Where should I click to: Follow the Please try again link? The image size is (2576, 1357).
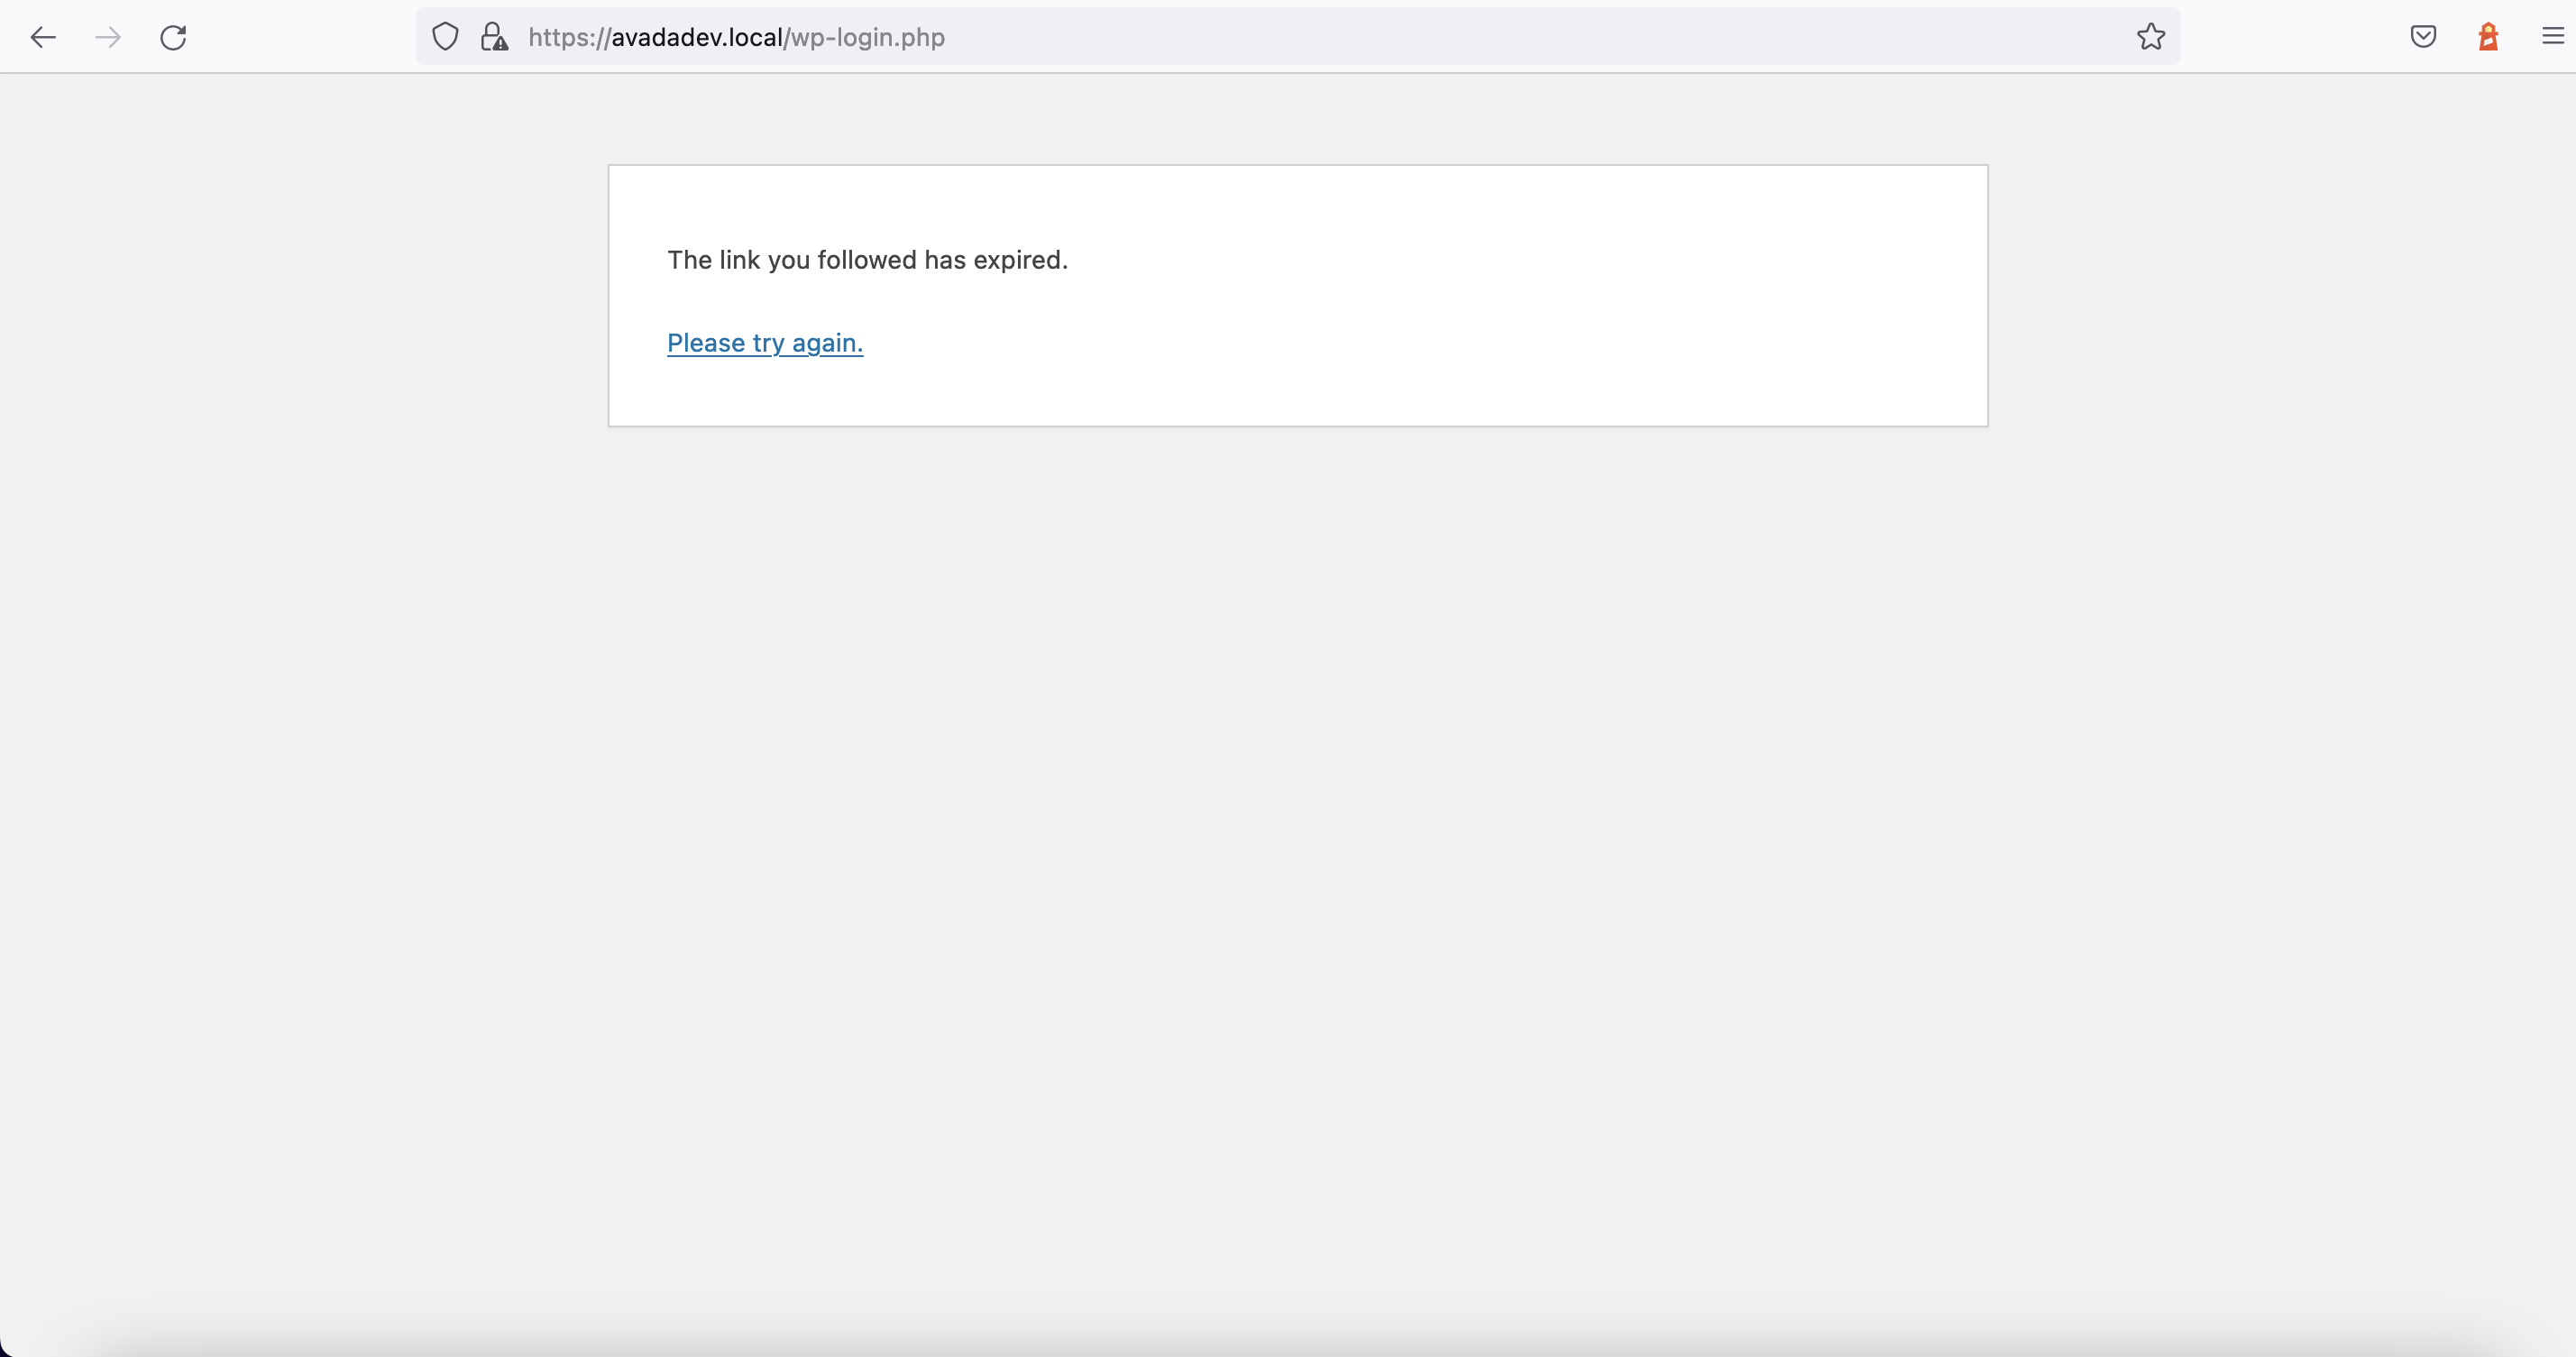(764, 343)
